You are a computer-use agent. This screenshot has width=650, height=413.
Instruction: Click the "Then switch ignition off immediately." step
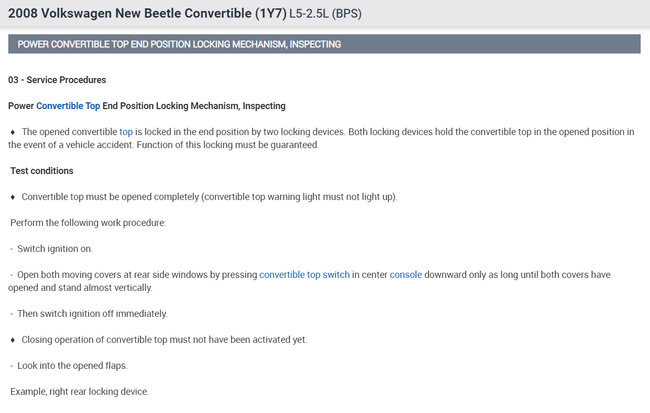(92, 314)
